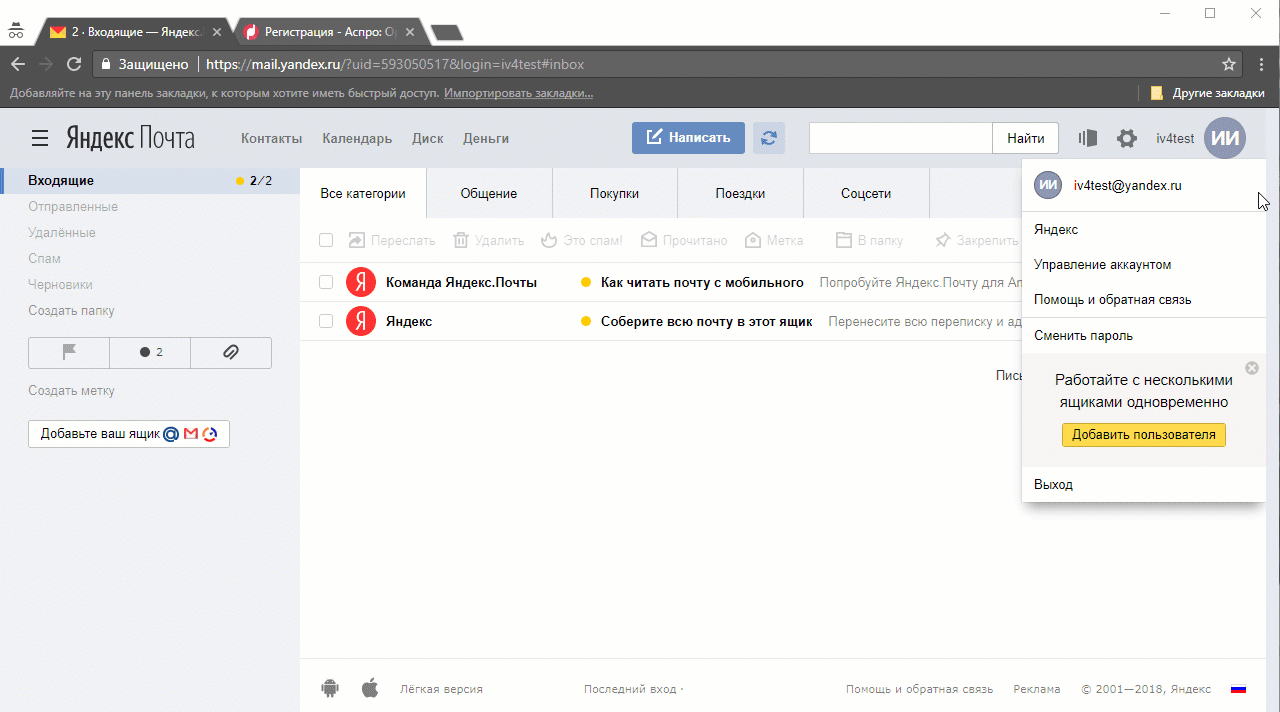
Task: Click iv4test username to toggle menu
Action: pos(1175,139)
